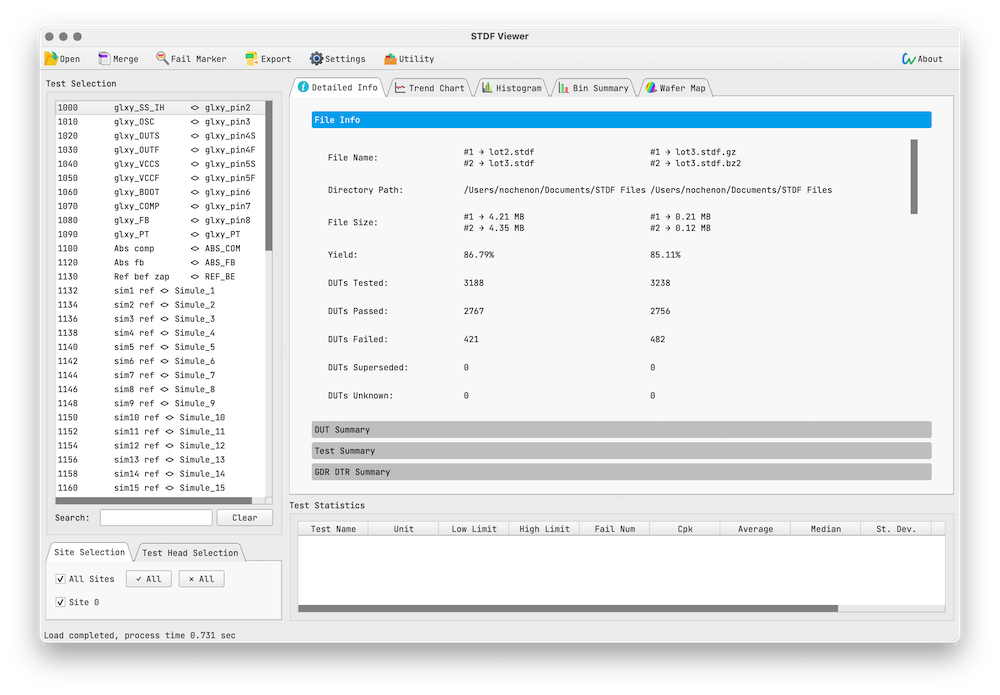Click the Open folder icon
The image size is (1000, 695).
pyautogui.click(x=51, y=59)
